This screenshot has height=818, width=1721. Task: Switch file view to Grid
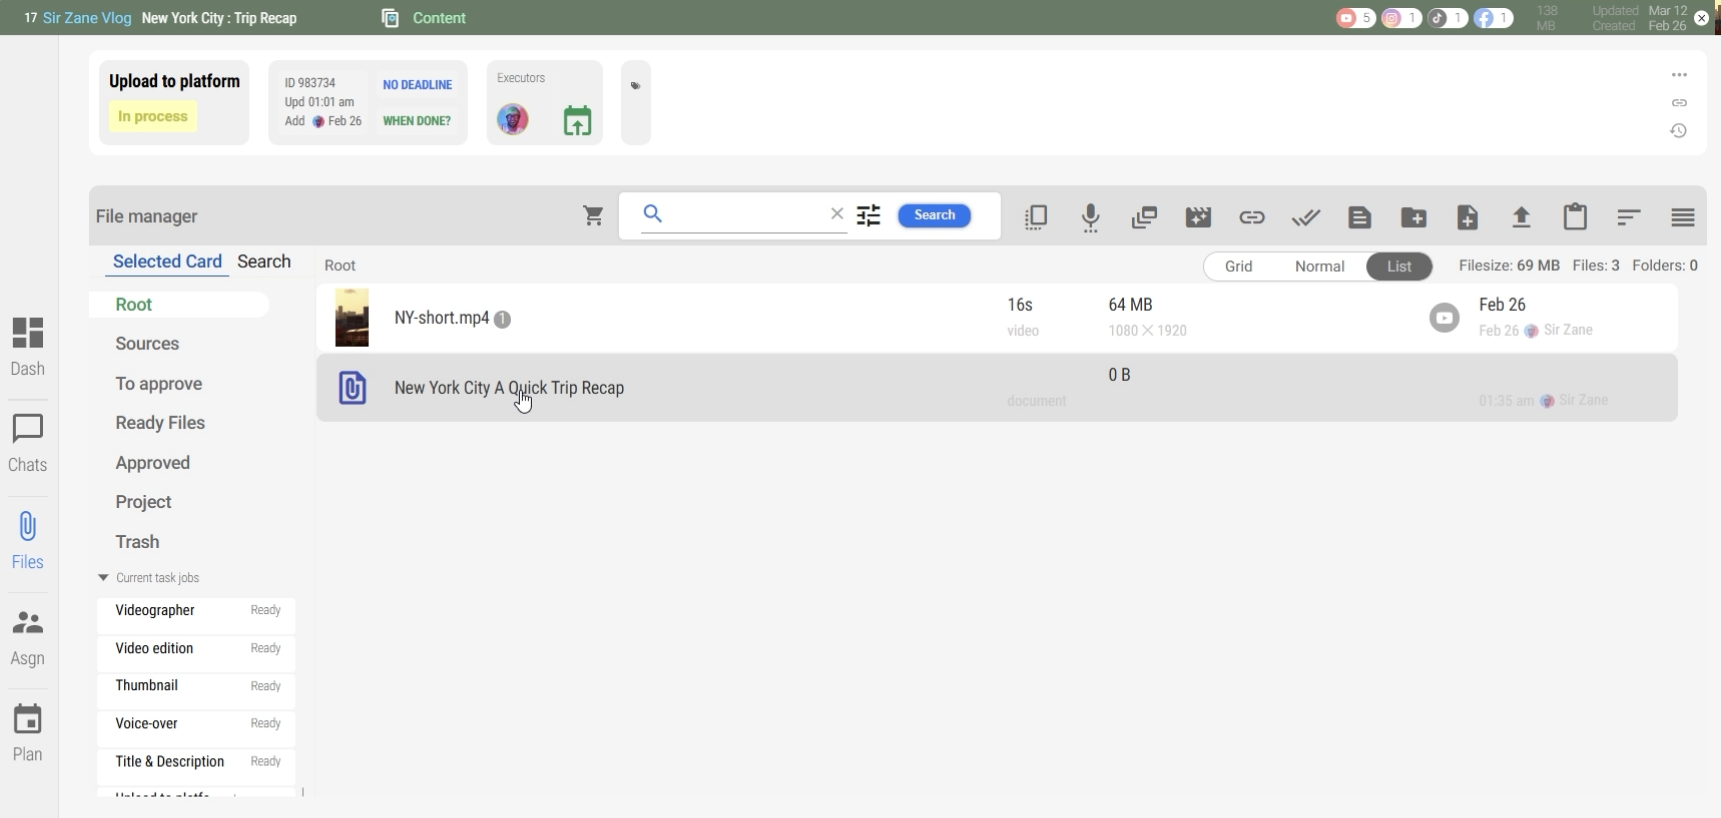click(1239, 267)
